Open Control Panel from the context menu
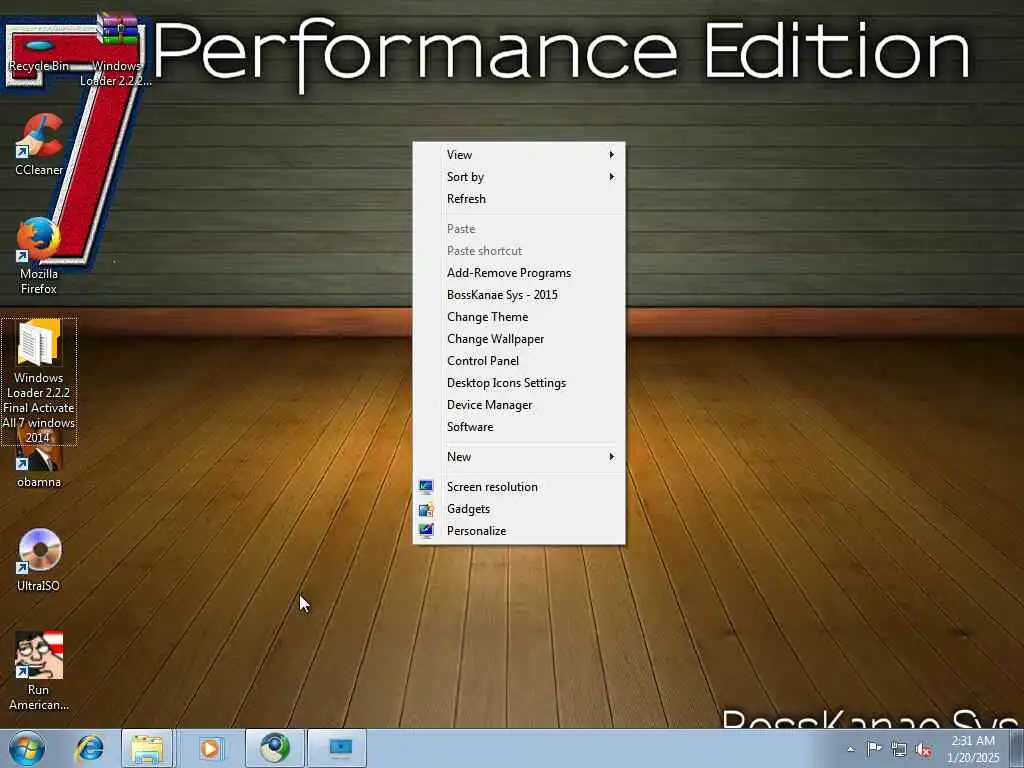Viewport: 1024px width, 768px height. (519, 360)
